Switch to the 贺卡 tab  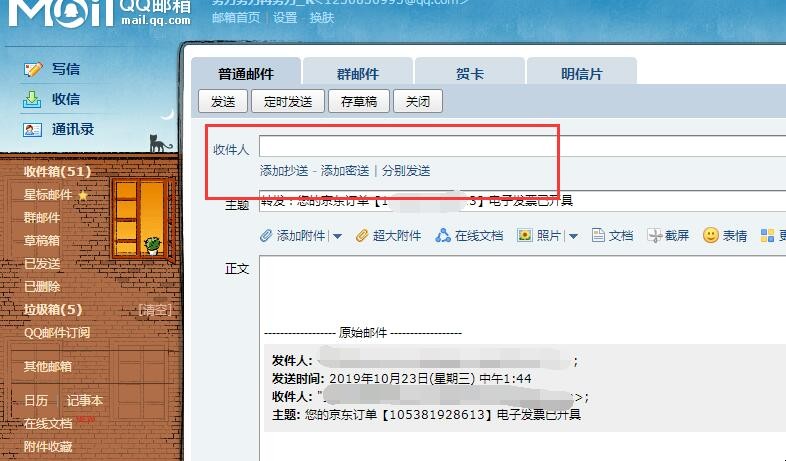coord(469,74)
